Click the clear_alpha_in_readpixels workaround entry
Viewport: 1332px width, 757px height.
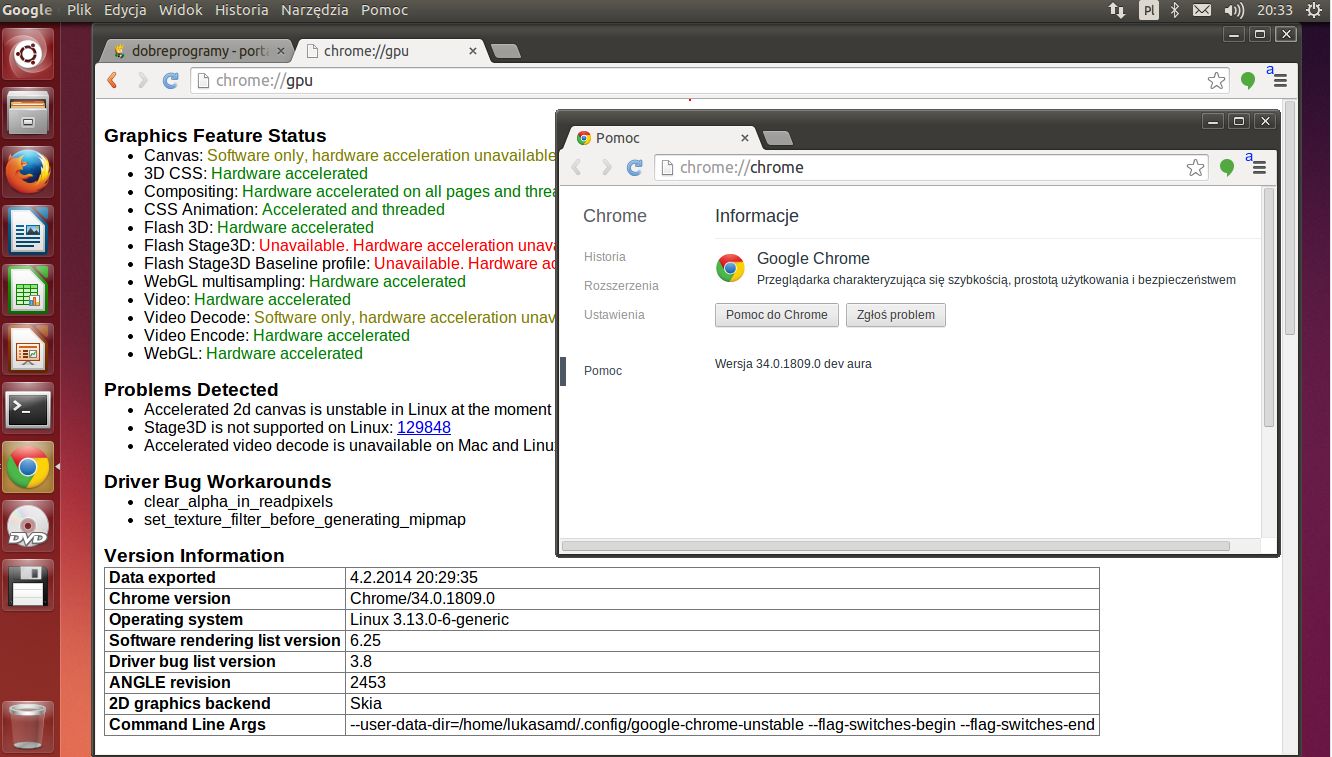tap(238, 501)
